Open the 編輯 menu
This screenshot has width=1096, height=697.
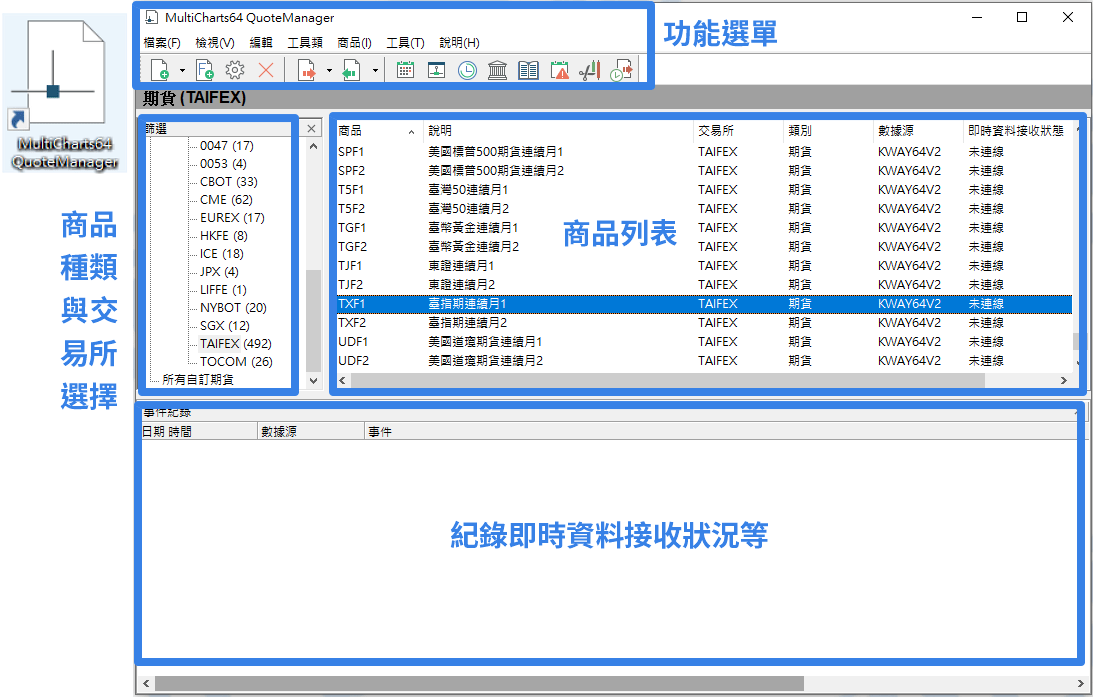[x=261, y=43]
